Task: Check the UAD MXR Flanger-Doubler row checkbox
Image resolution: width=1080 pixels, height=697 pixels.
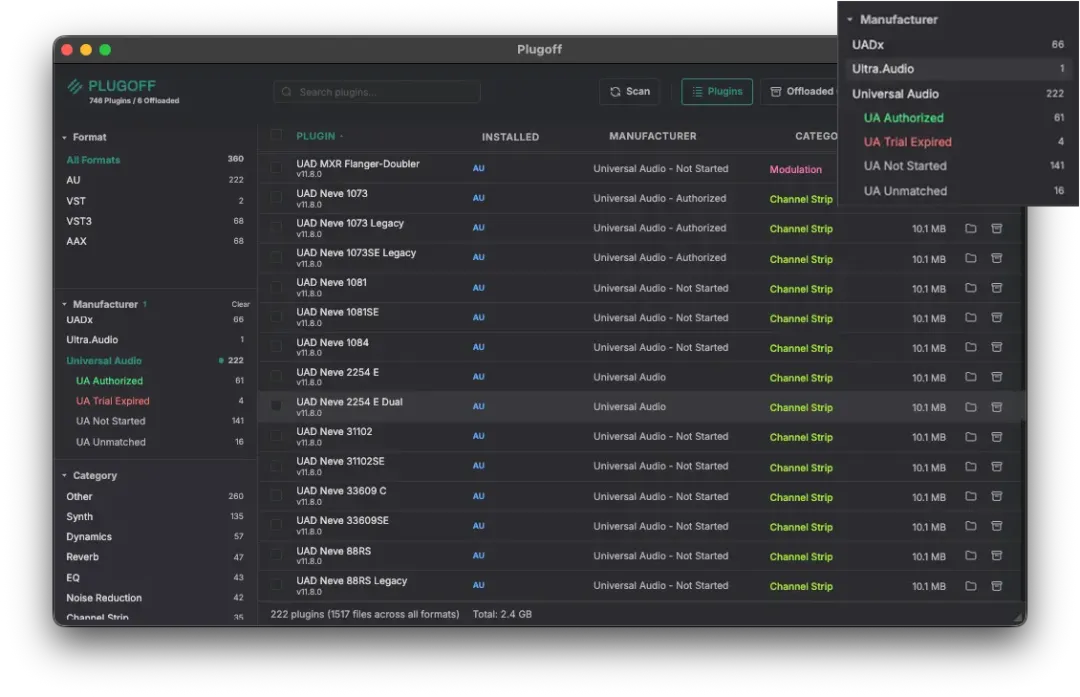Action: tap(276, 167)
